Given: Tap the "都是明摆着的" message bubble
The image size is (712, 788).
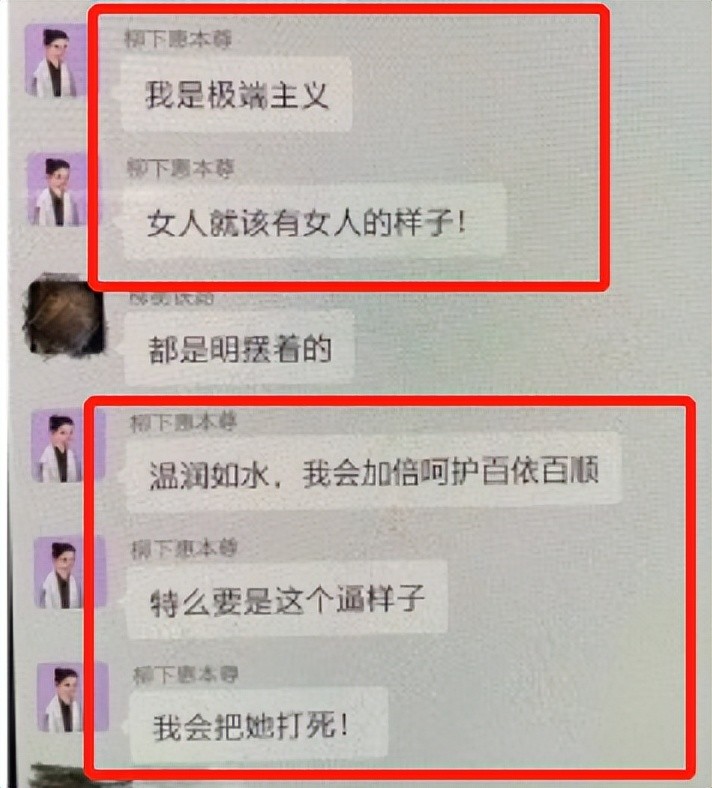Looking at the screenshot, I should [x=239, y=348].
